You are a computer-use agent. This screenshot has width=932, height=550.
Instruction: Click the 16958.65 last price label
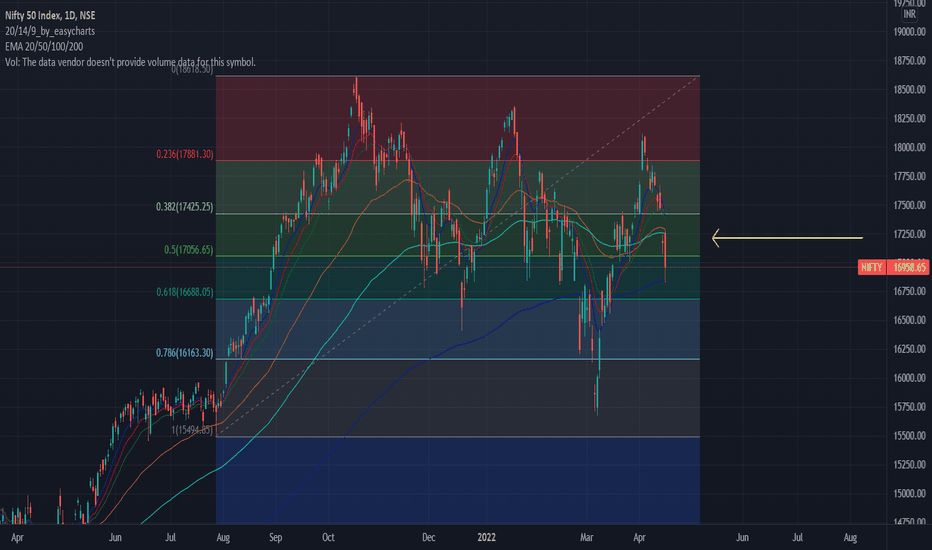909,267
